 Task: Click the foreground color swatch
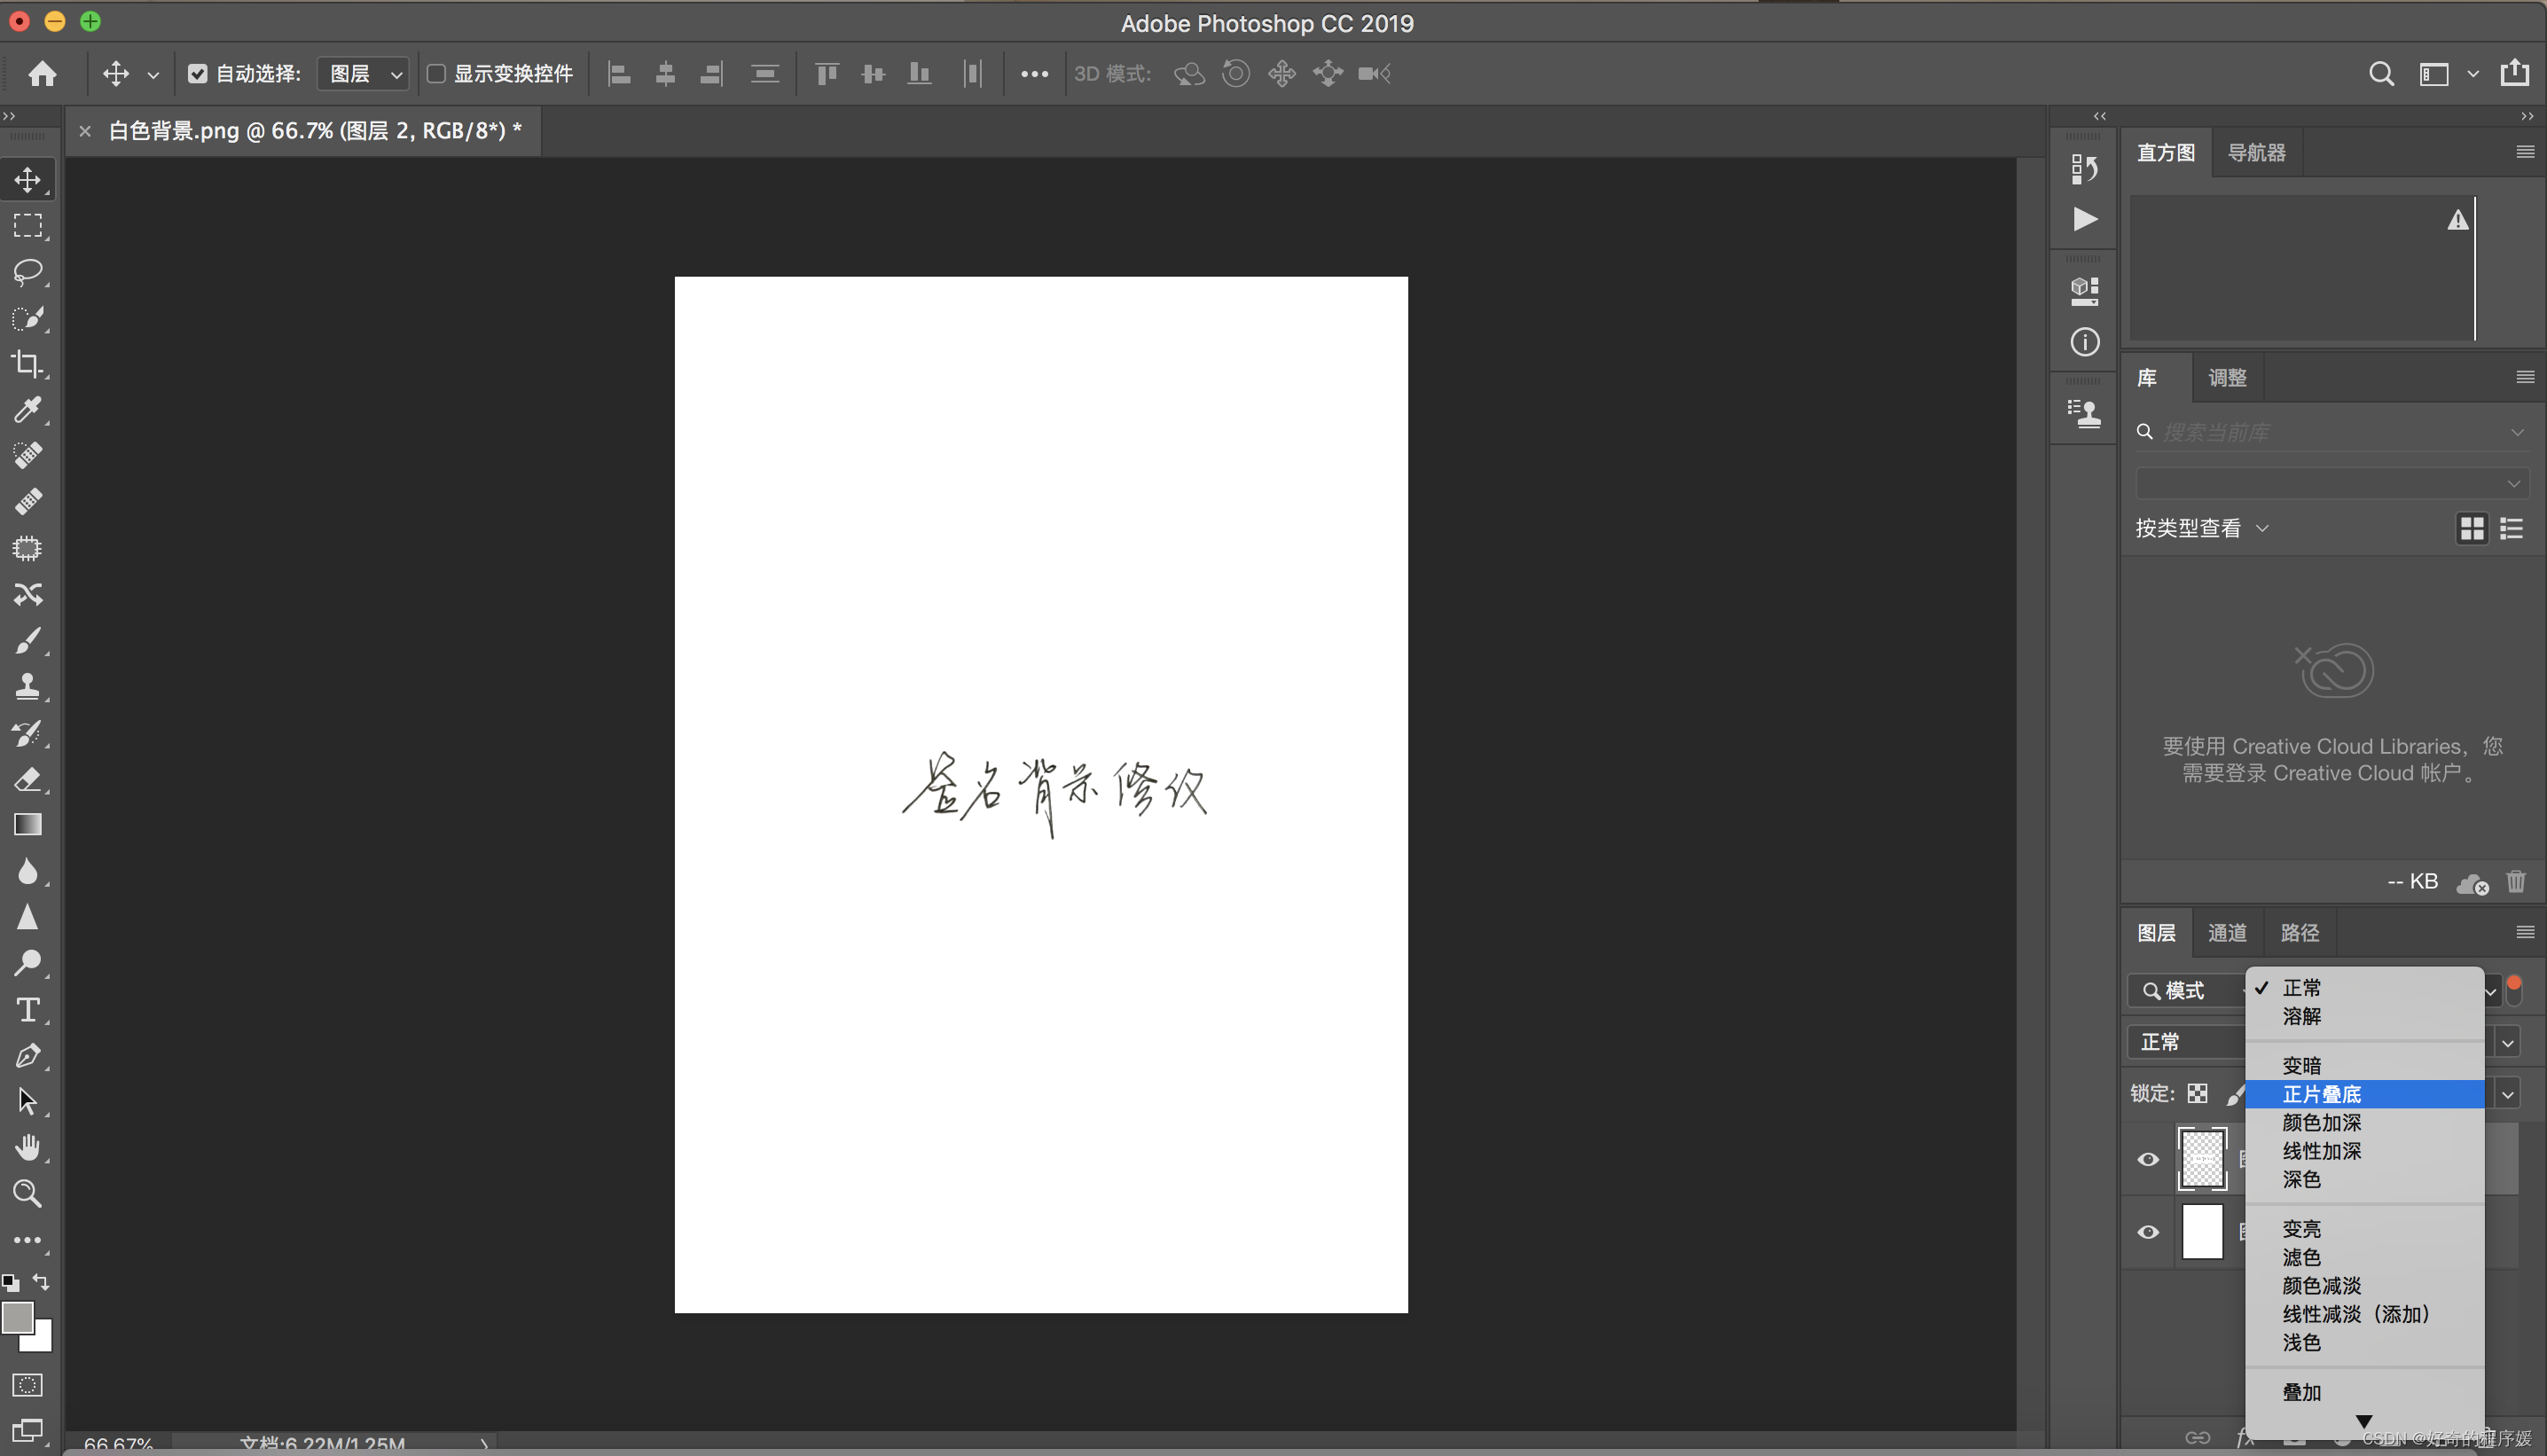[17, 1318]
